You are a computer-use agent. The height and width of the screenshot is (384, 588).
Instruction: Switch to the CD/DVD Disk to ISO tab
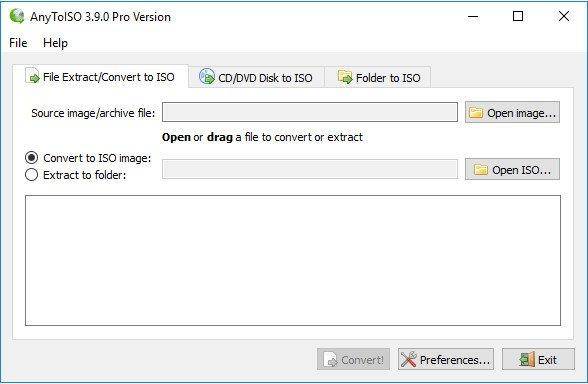(x=256, y=77)
